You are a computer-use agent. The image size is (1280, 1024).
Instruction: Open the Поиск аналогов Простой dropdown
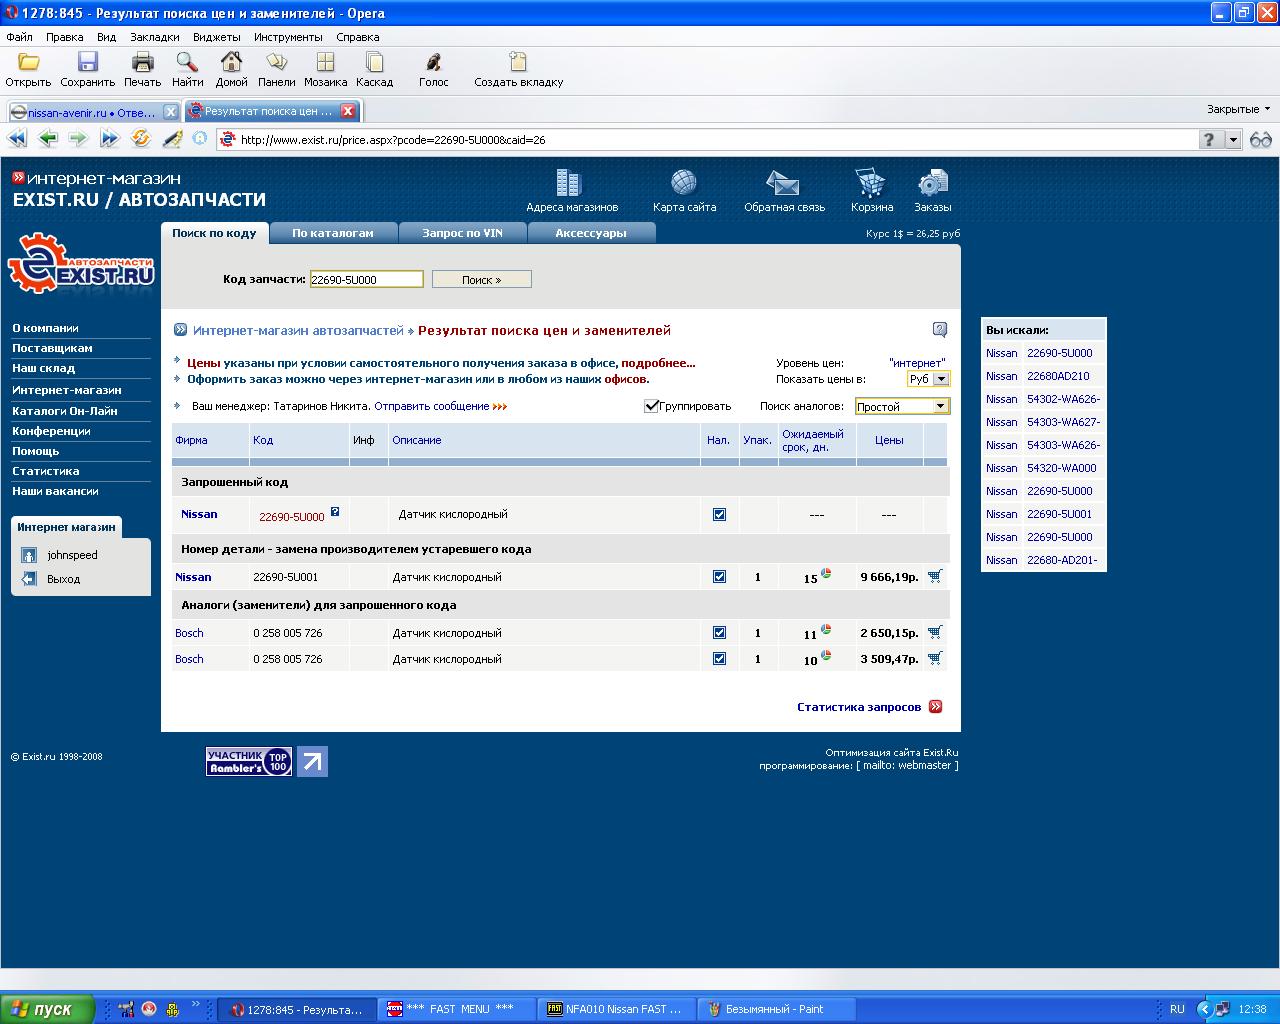[902, 406]
